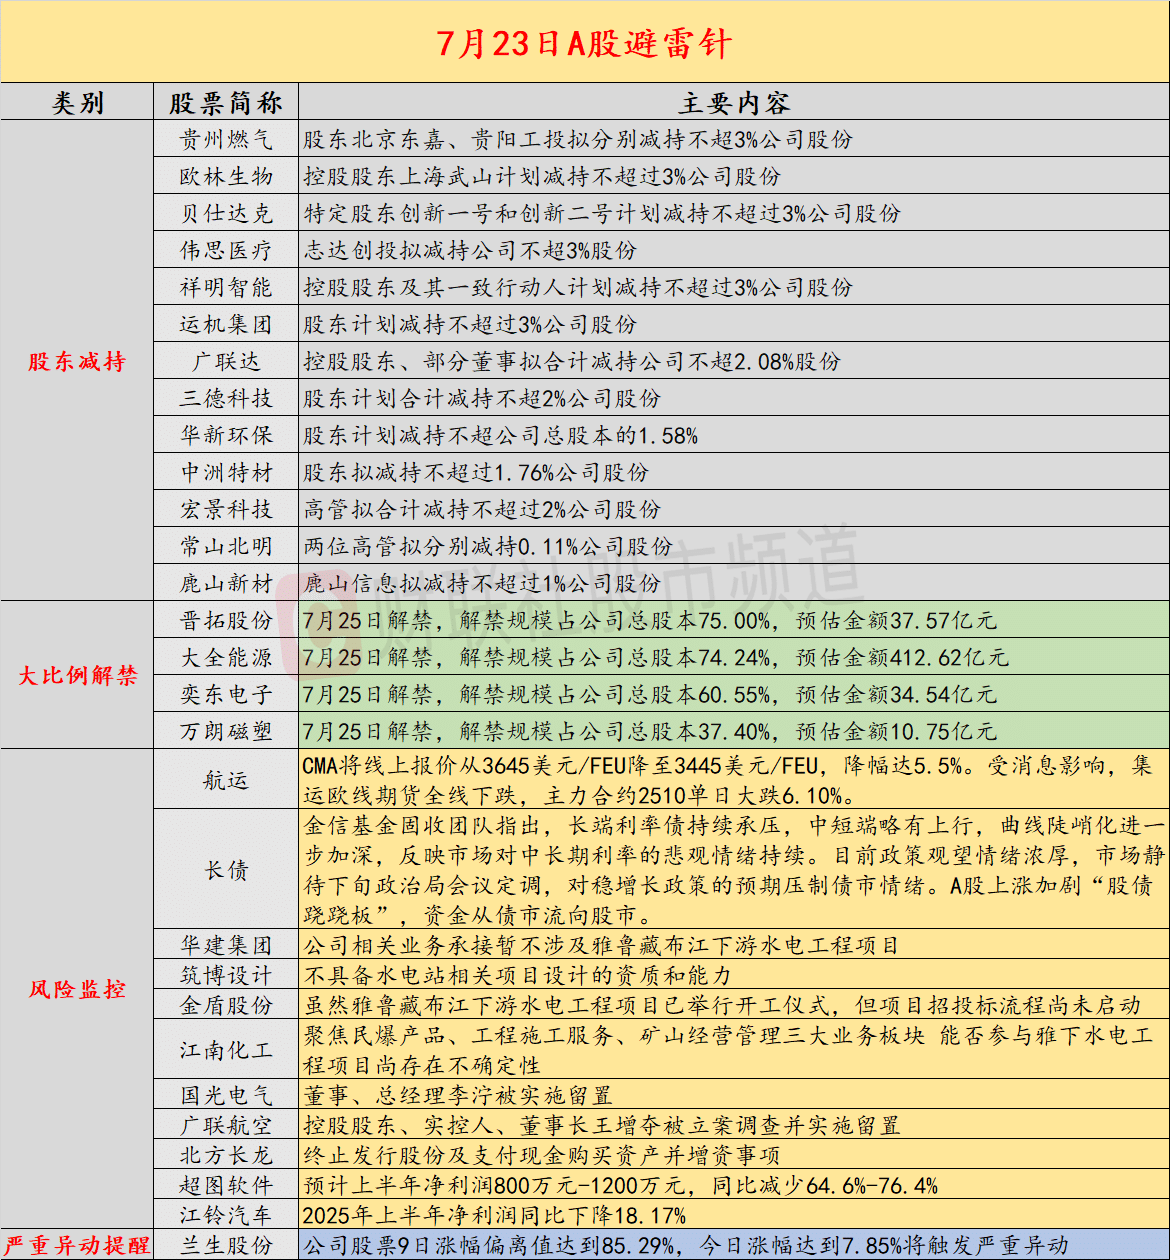Screen dimensions: 1170x1260
Task: Select the 大全能源 stock name cell
Action: pos(226,657)
